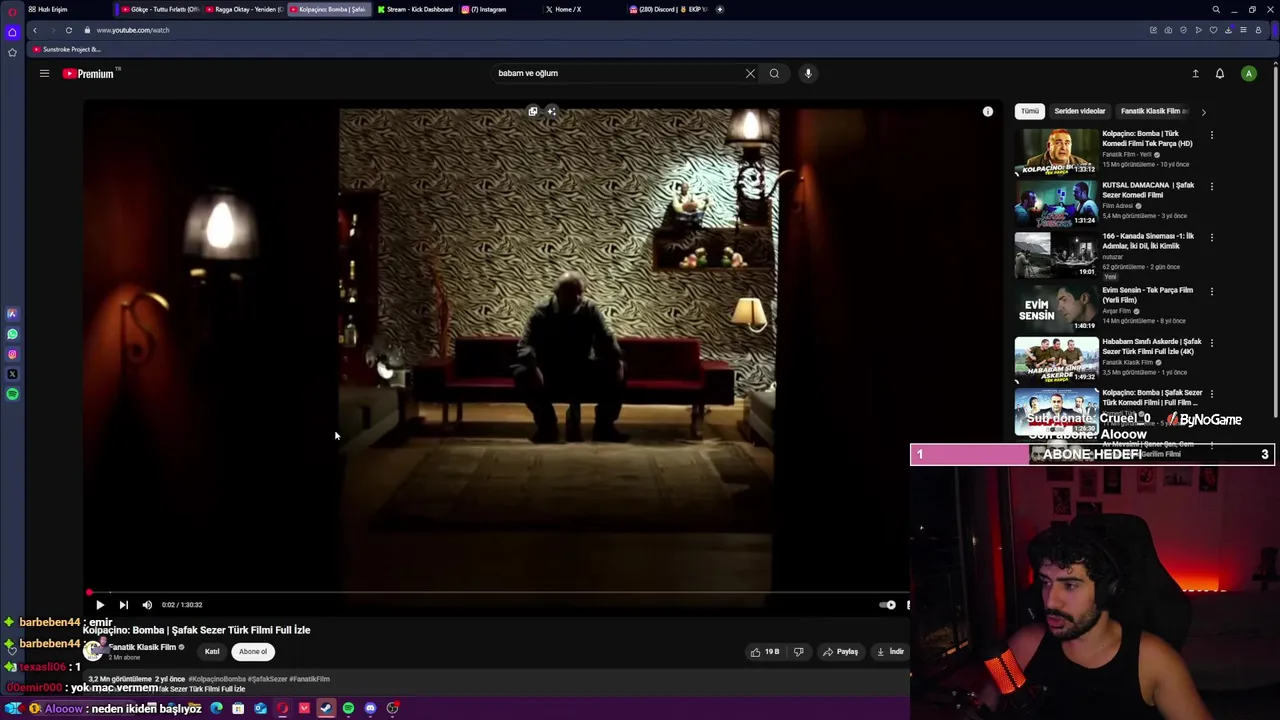
Task: Open options menu for Evim Sensin video
Action: click(x=1212, y=292)
